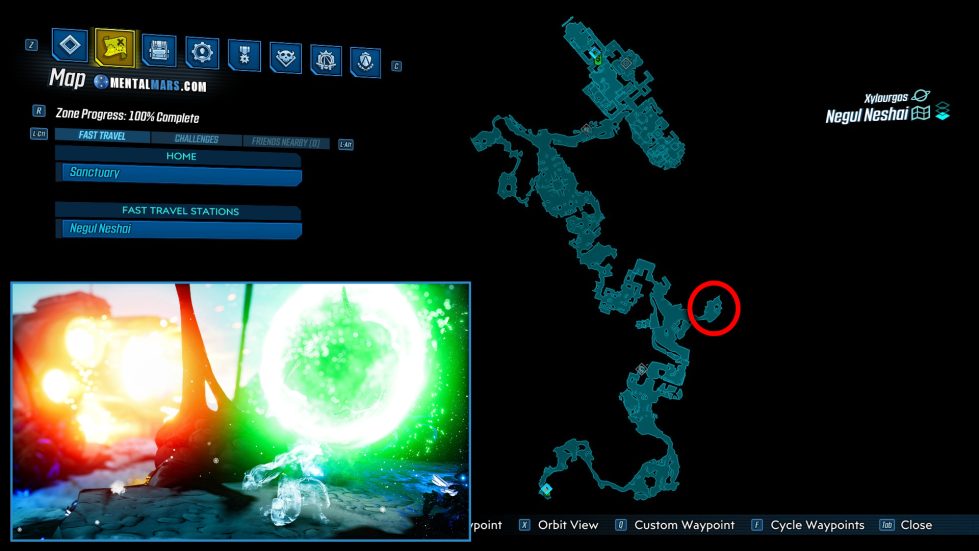The image size is (979, 551).
Task: Switch to the CHALLENGES tab
Action: (x=196, y=139)
